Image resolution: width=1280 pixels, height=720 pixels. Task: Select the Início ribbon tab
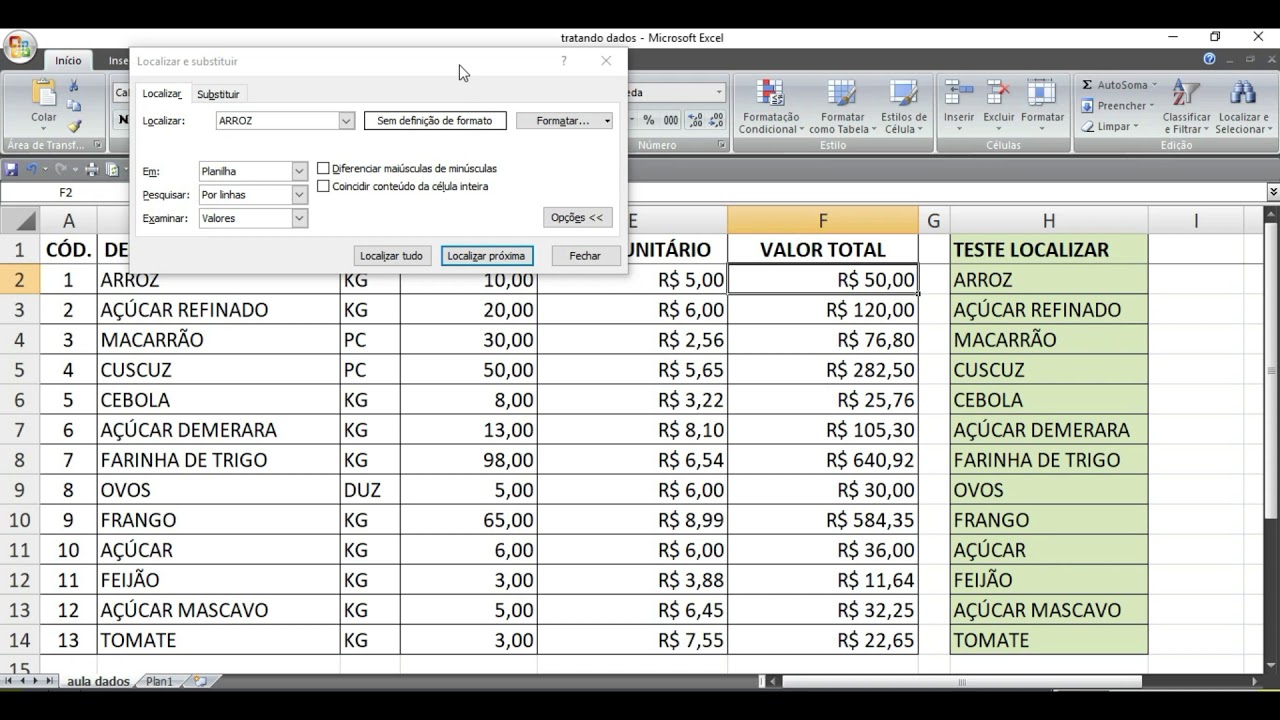[x=68, y=60]
